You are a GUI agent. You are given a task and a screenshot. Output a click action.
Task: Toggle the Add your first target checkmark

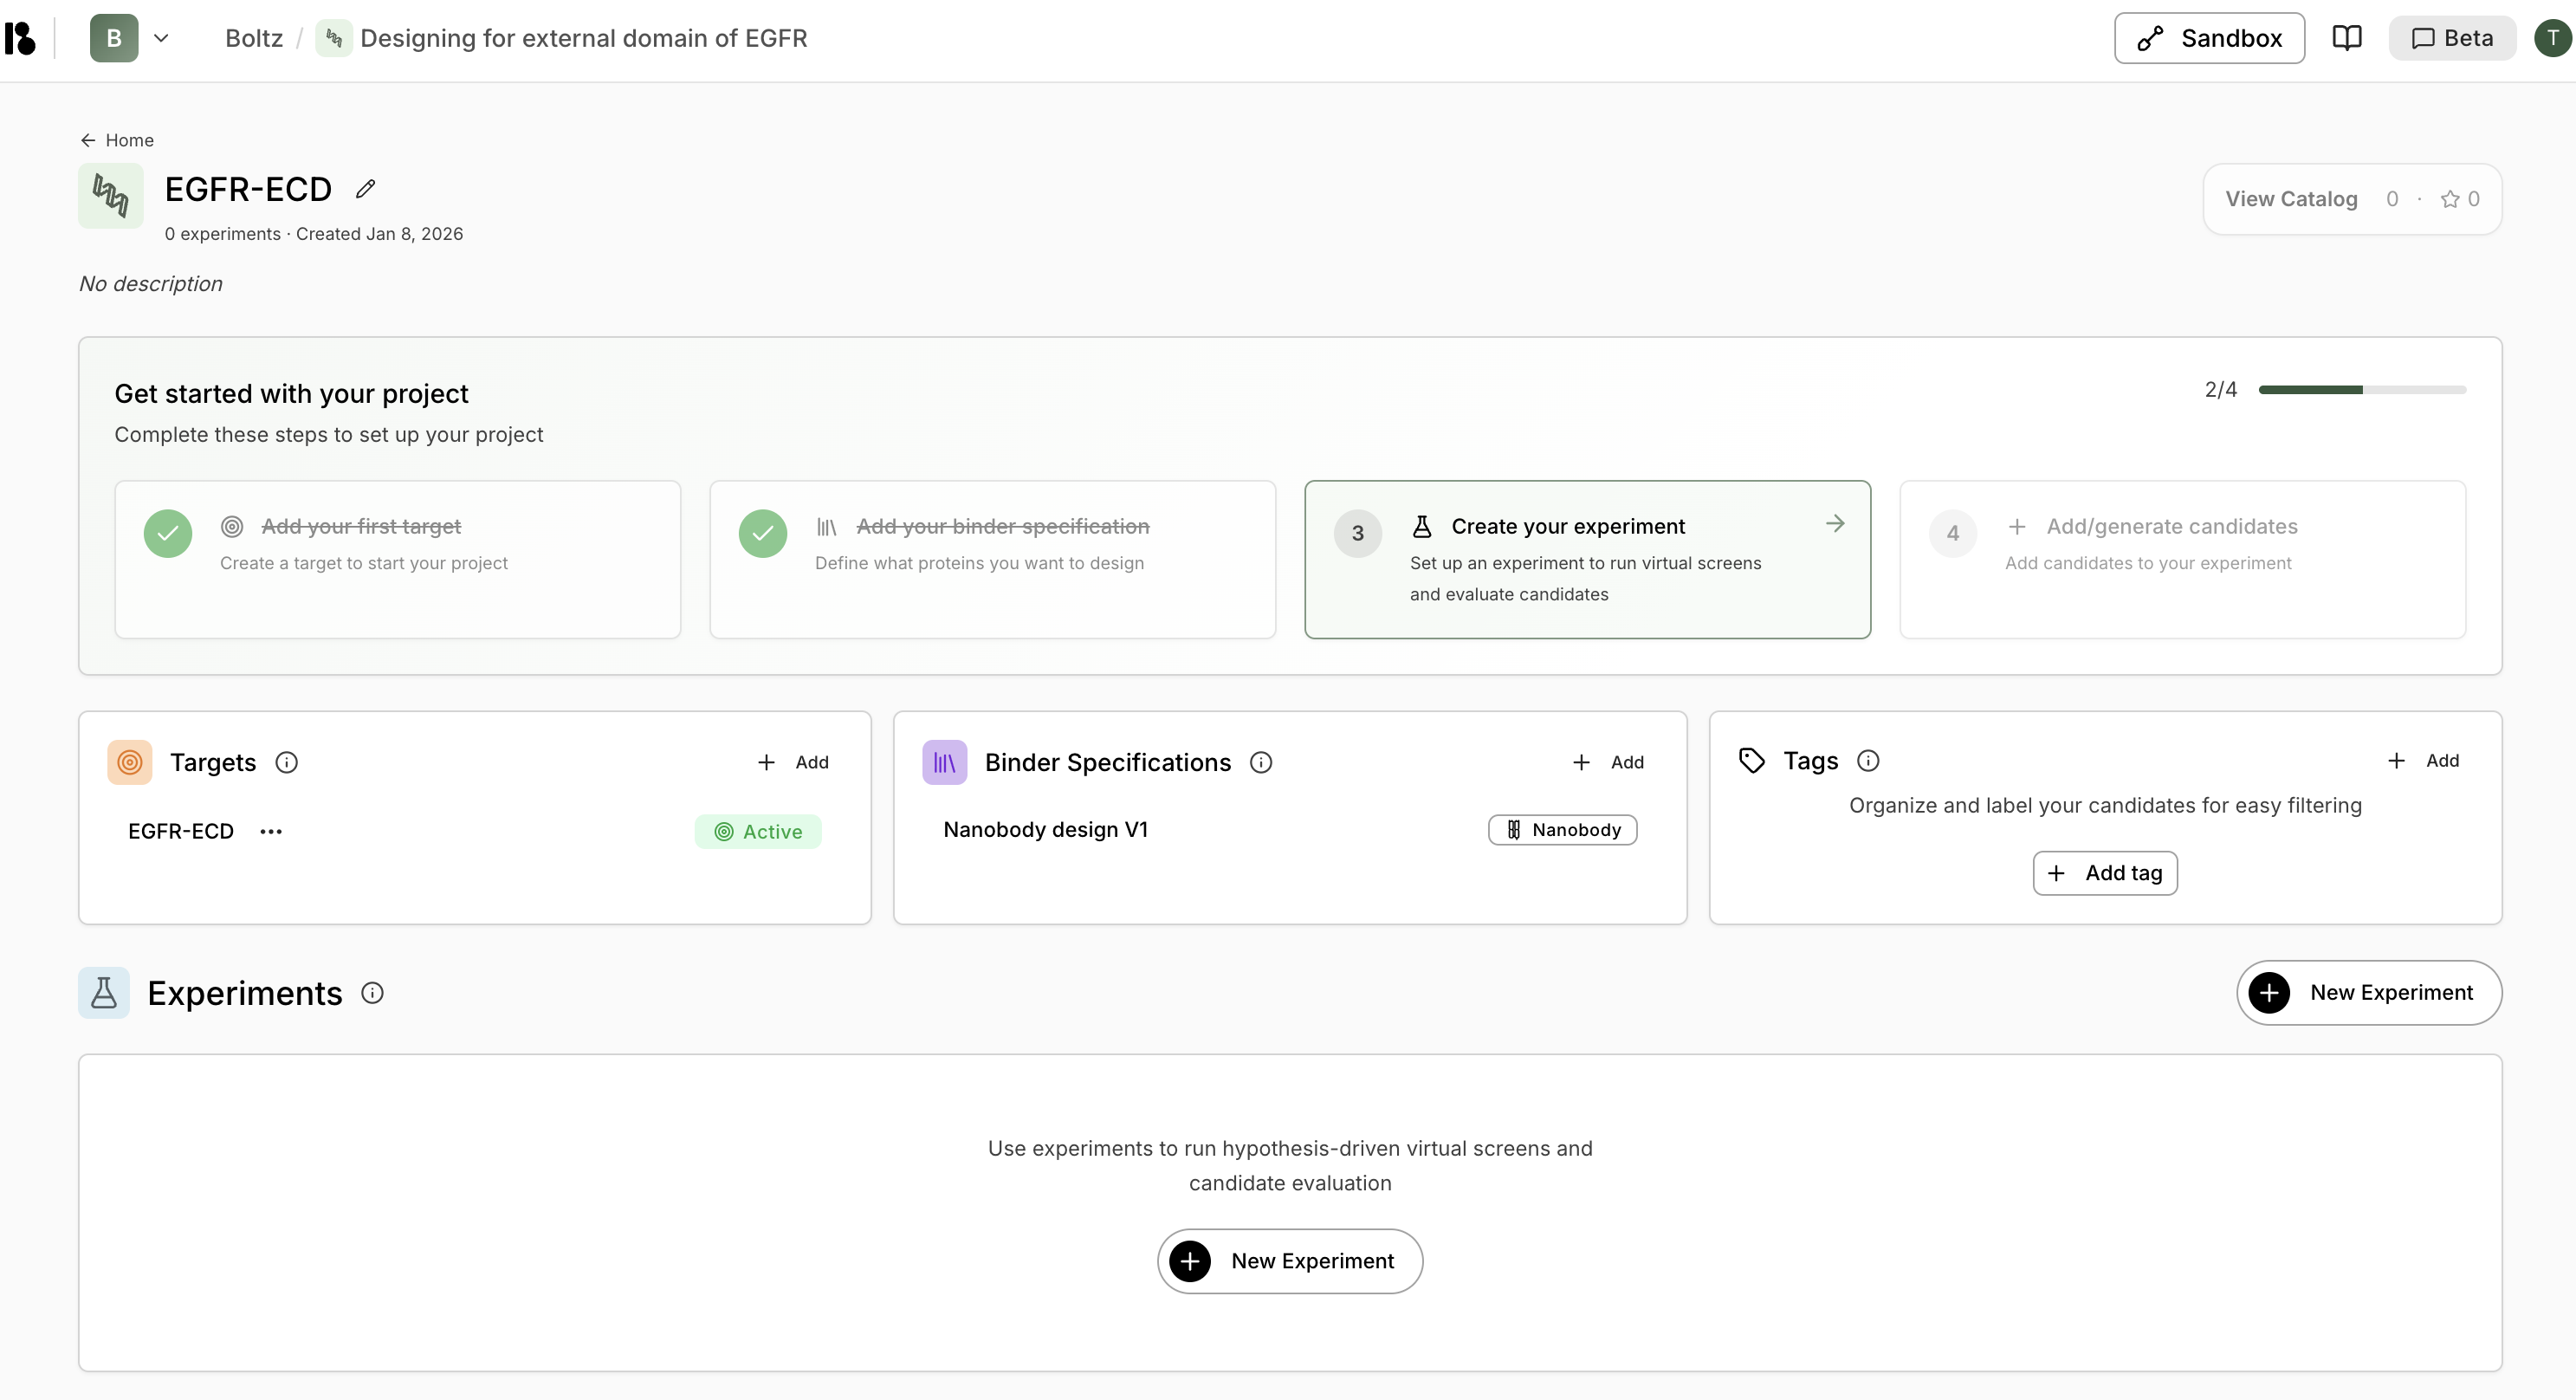pyautogui.click(x=168, y=534)
